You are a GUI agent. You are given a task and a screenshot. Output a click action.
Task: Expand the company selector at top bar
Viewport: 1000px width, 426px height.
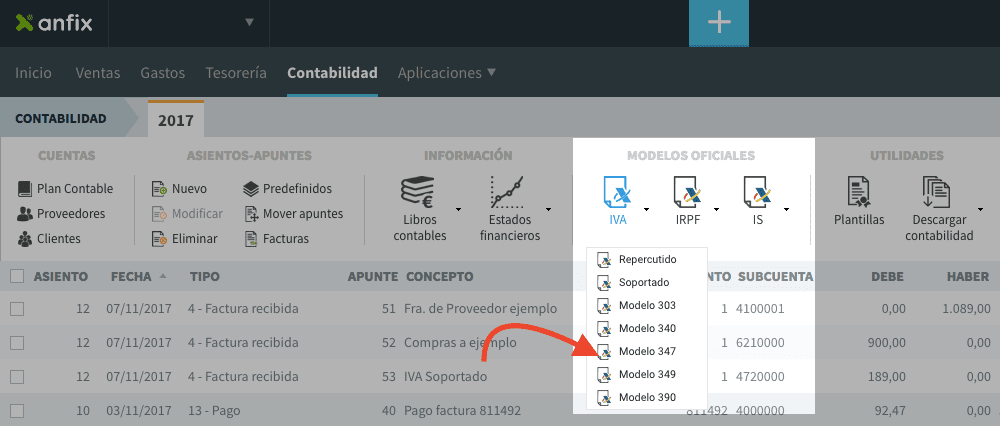pos(249,23)
